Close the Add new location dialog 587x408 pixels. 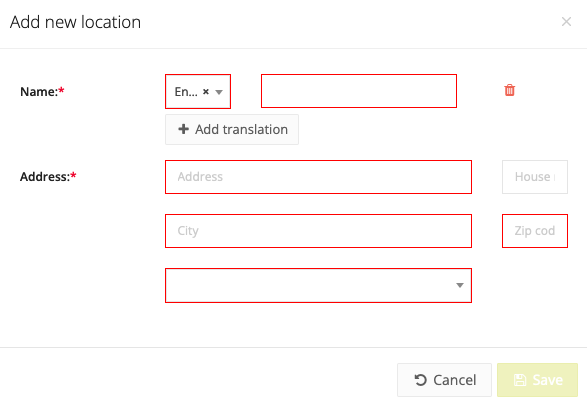click(x=566, y=22)
